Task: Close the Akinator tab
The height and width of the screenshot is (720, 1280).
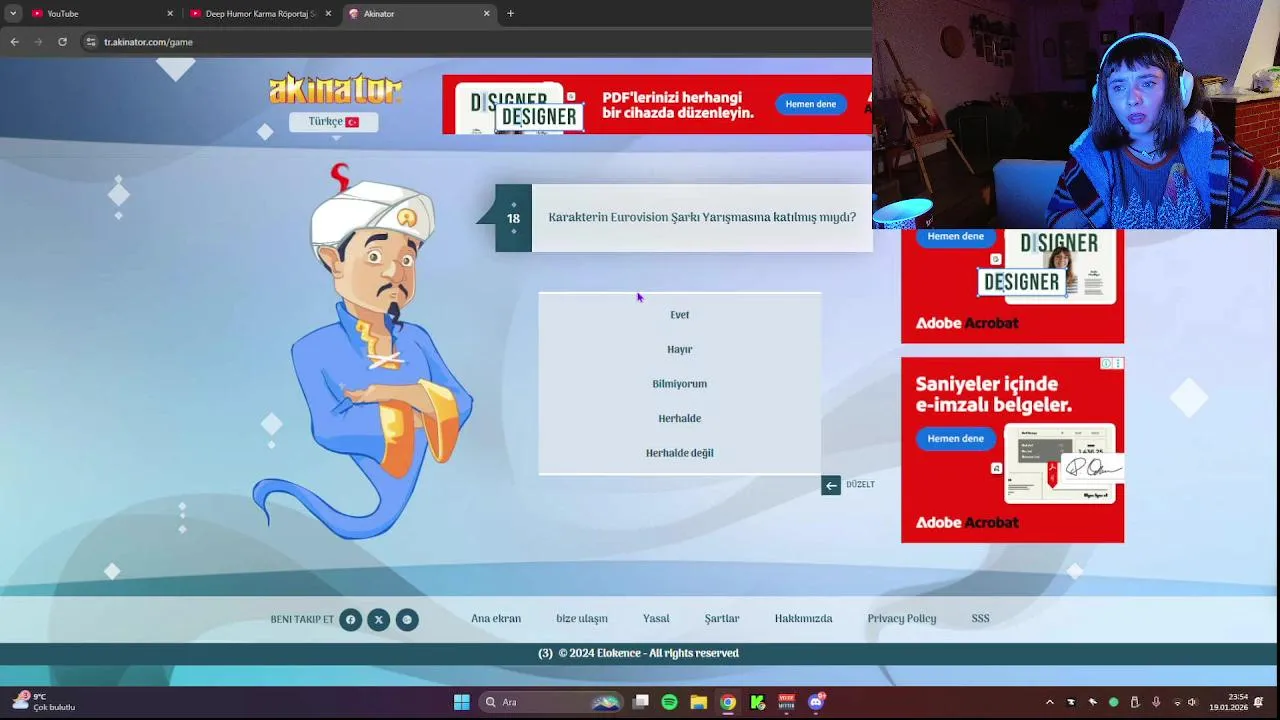Action: pyautogui.click(x=487, y=14)
